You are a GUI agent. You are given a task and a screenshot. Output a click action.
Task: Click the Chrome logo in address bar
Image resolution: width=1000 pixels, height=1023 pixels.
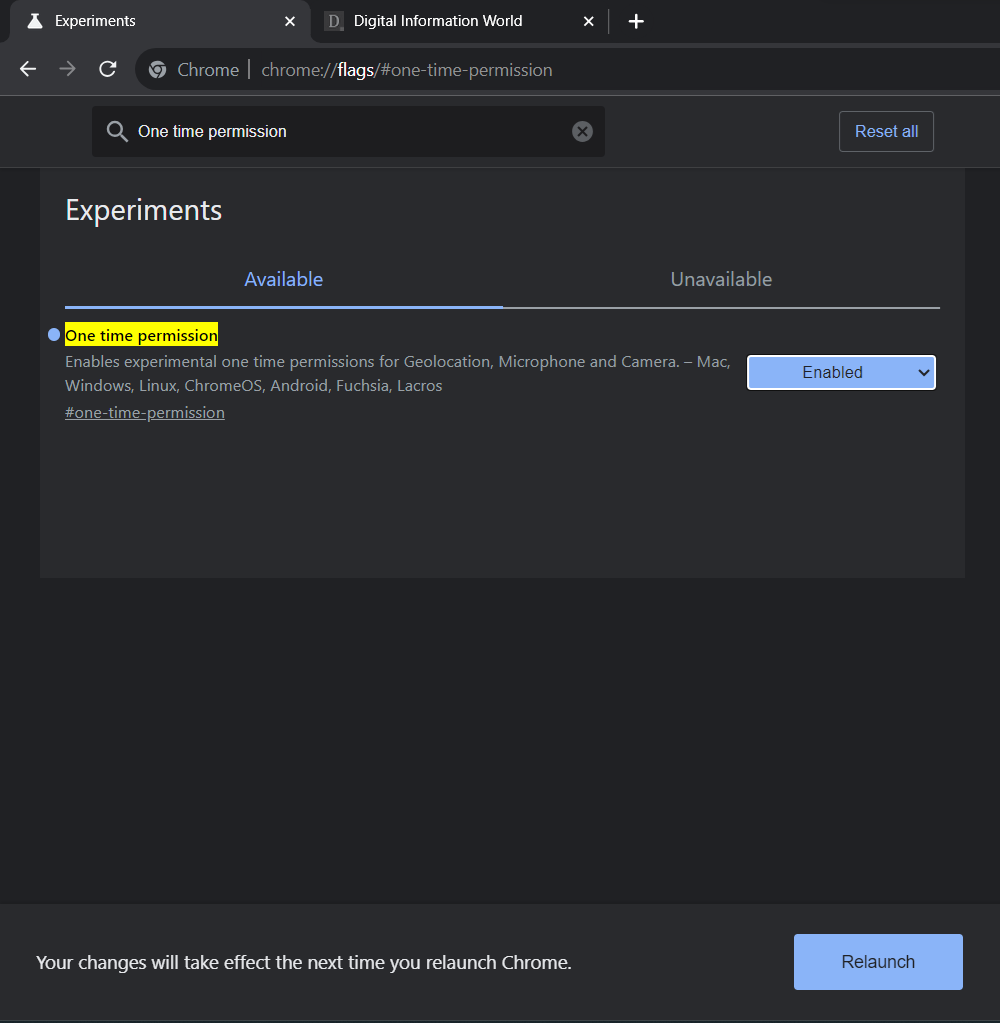click(x=157, y=70)
